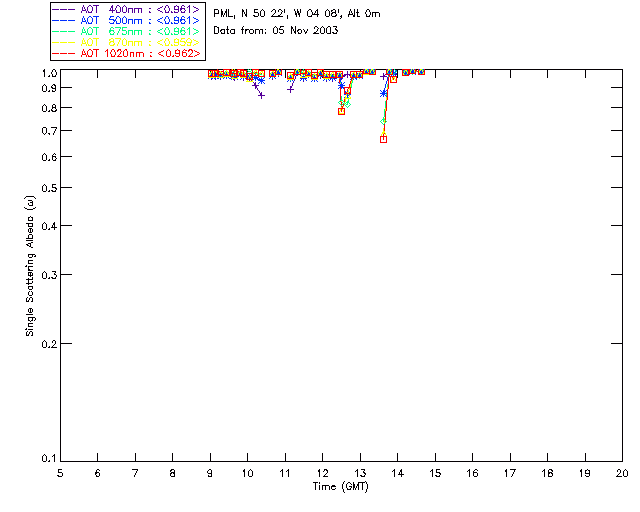This screenshot has width=640, height=512.
Task: Click y-axis tick label '0.5'
Action: [49, 188]
